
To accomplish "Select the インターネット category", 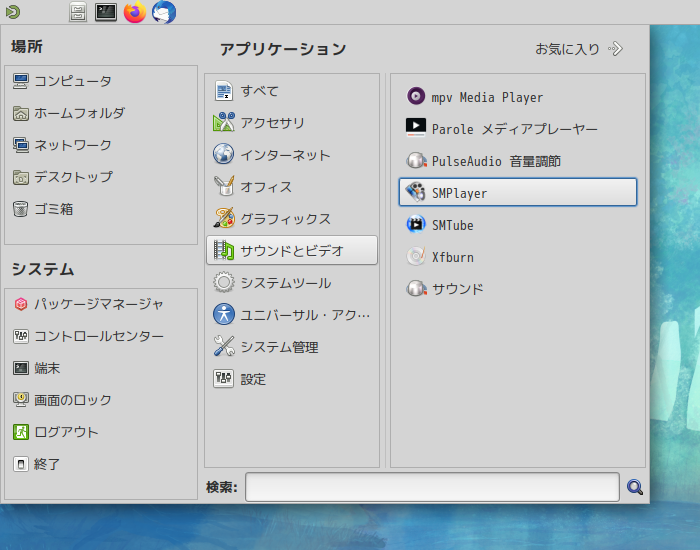I will pyautogui.click(x=292, y=154).
